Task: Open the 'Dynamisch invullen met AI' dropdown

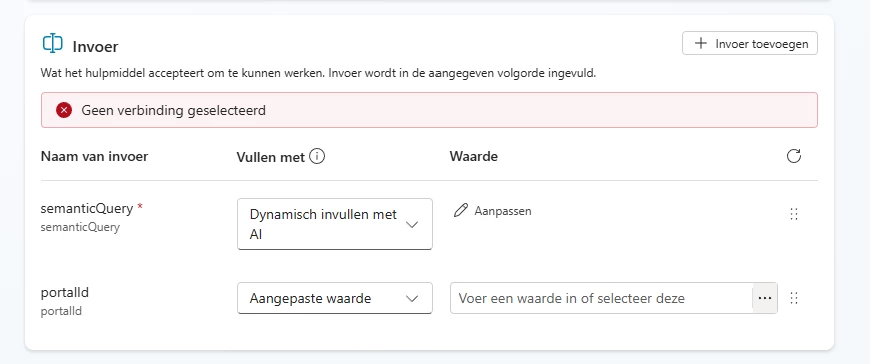Action: tap(335, 224)
